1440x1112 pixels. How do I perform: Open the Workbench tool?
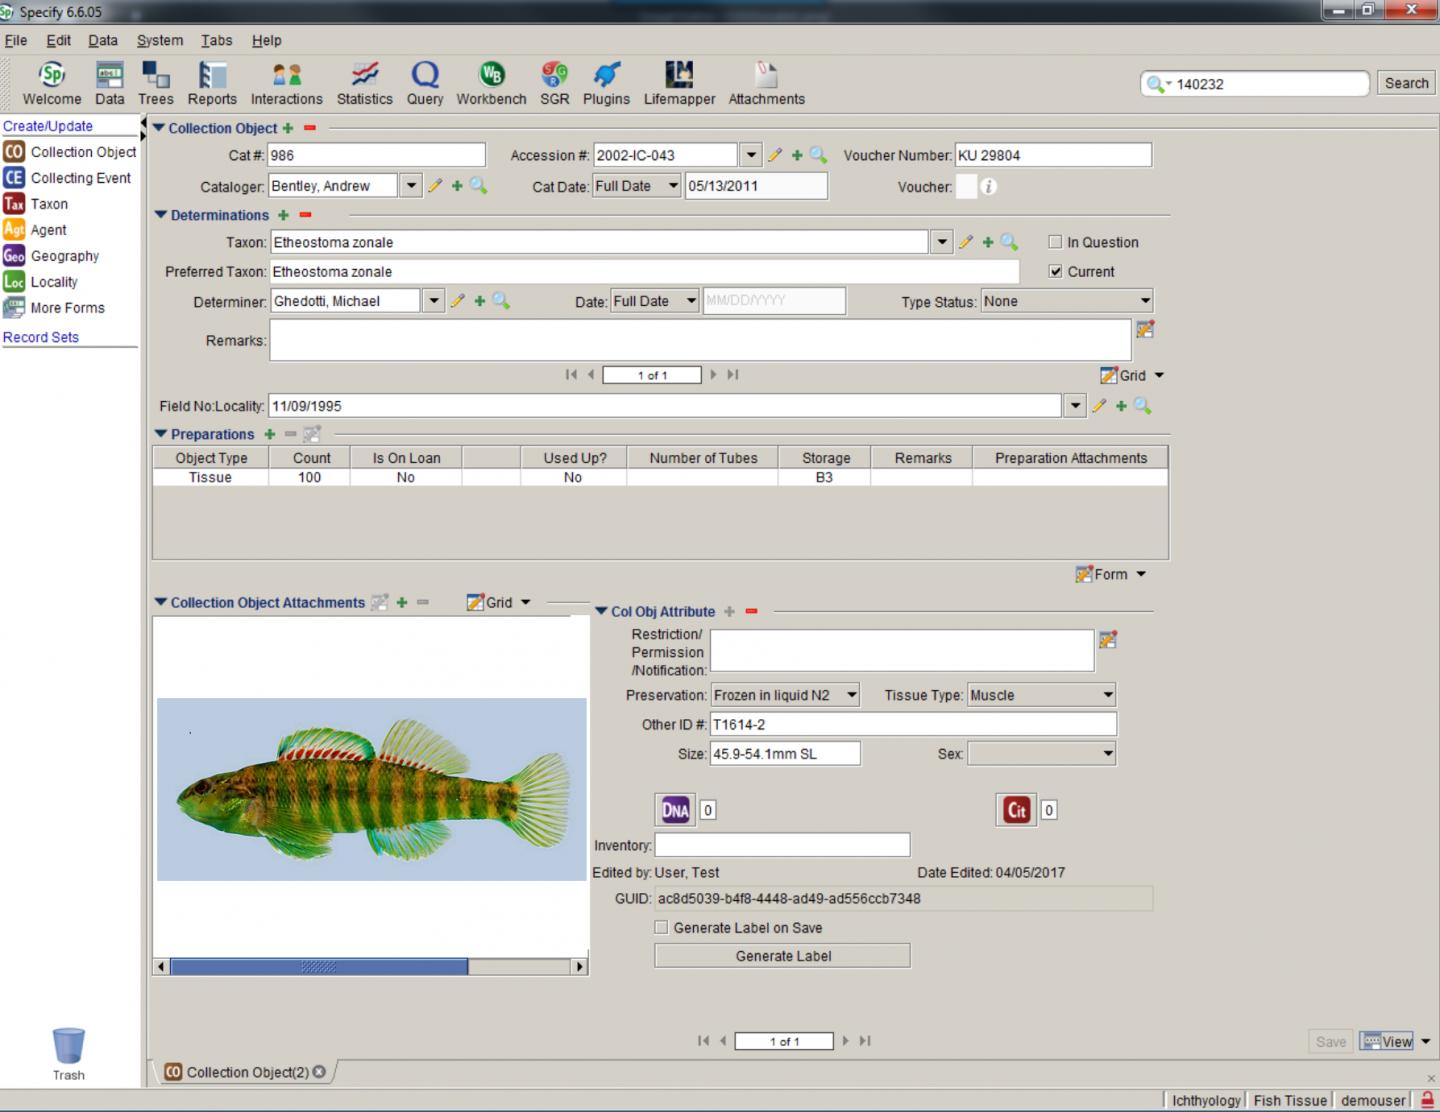pyautogui.click(x=491, y=83)
